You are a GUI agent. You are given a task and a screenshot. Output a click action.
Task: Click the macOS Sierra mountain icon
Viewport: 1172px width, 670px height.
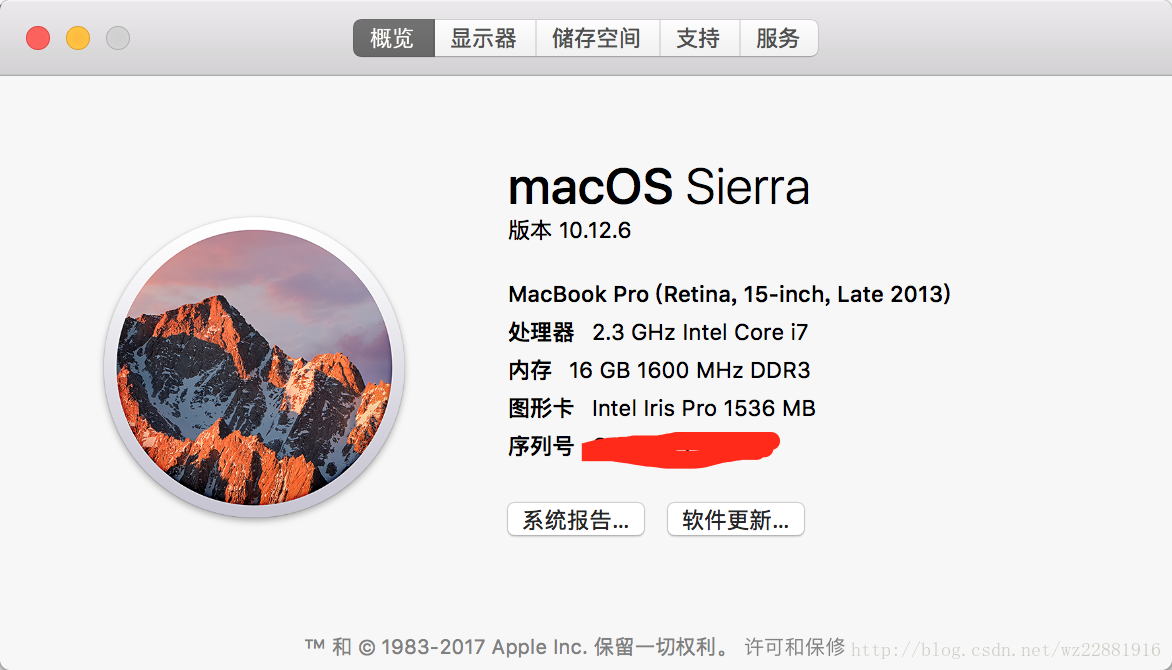(255, 367)
